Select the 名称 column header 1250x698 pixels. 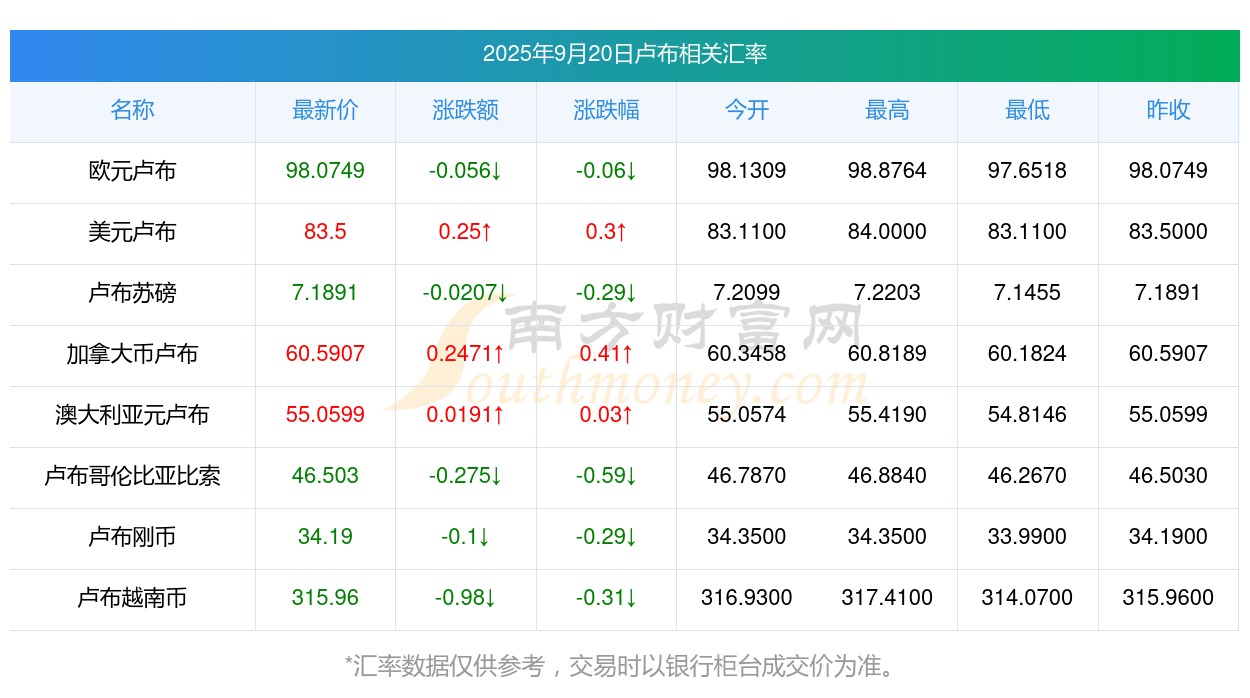click(132, 110)
